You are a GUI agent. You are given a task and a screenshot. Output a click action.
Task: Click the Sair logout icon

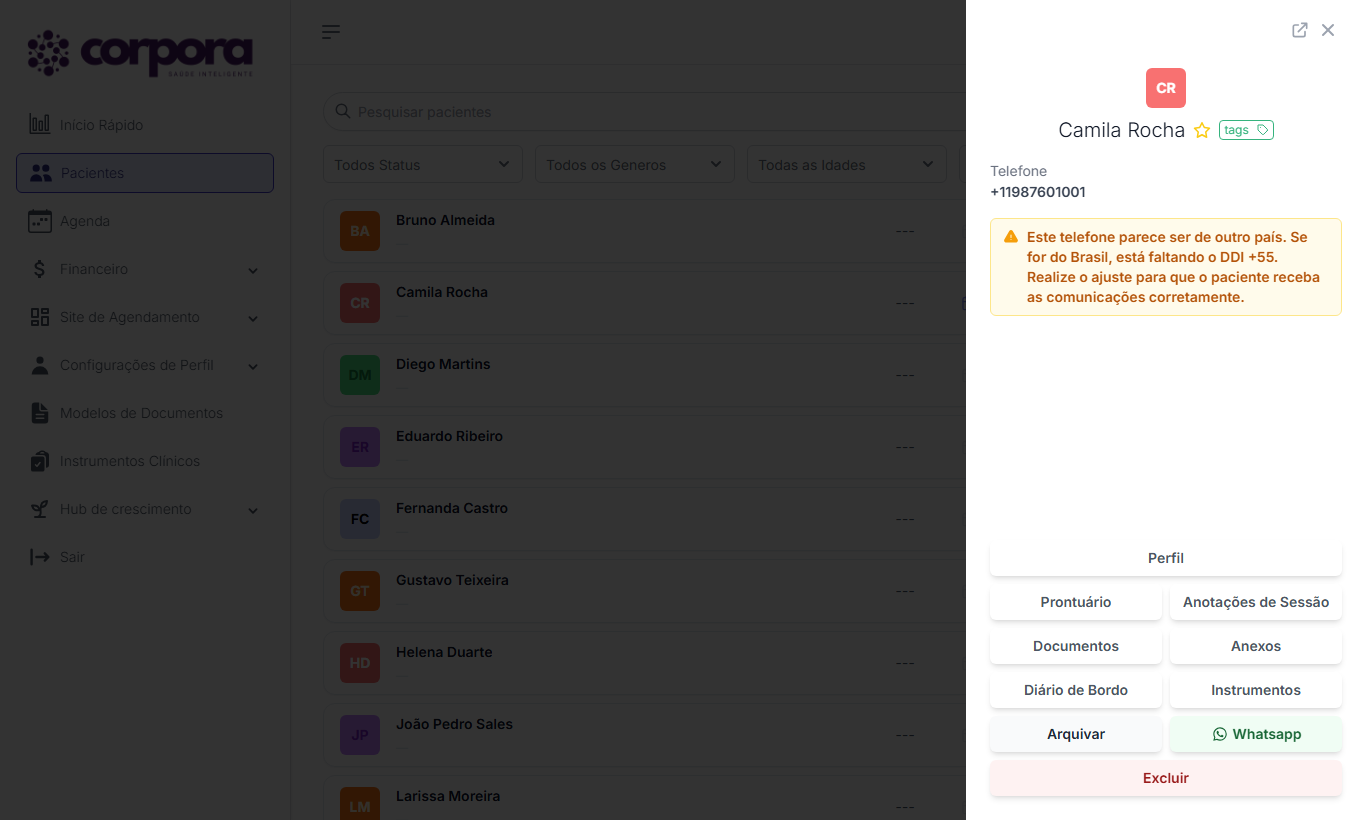pos(40,557)
